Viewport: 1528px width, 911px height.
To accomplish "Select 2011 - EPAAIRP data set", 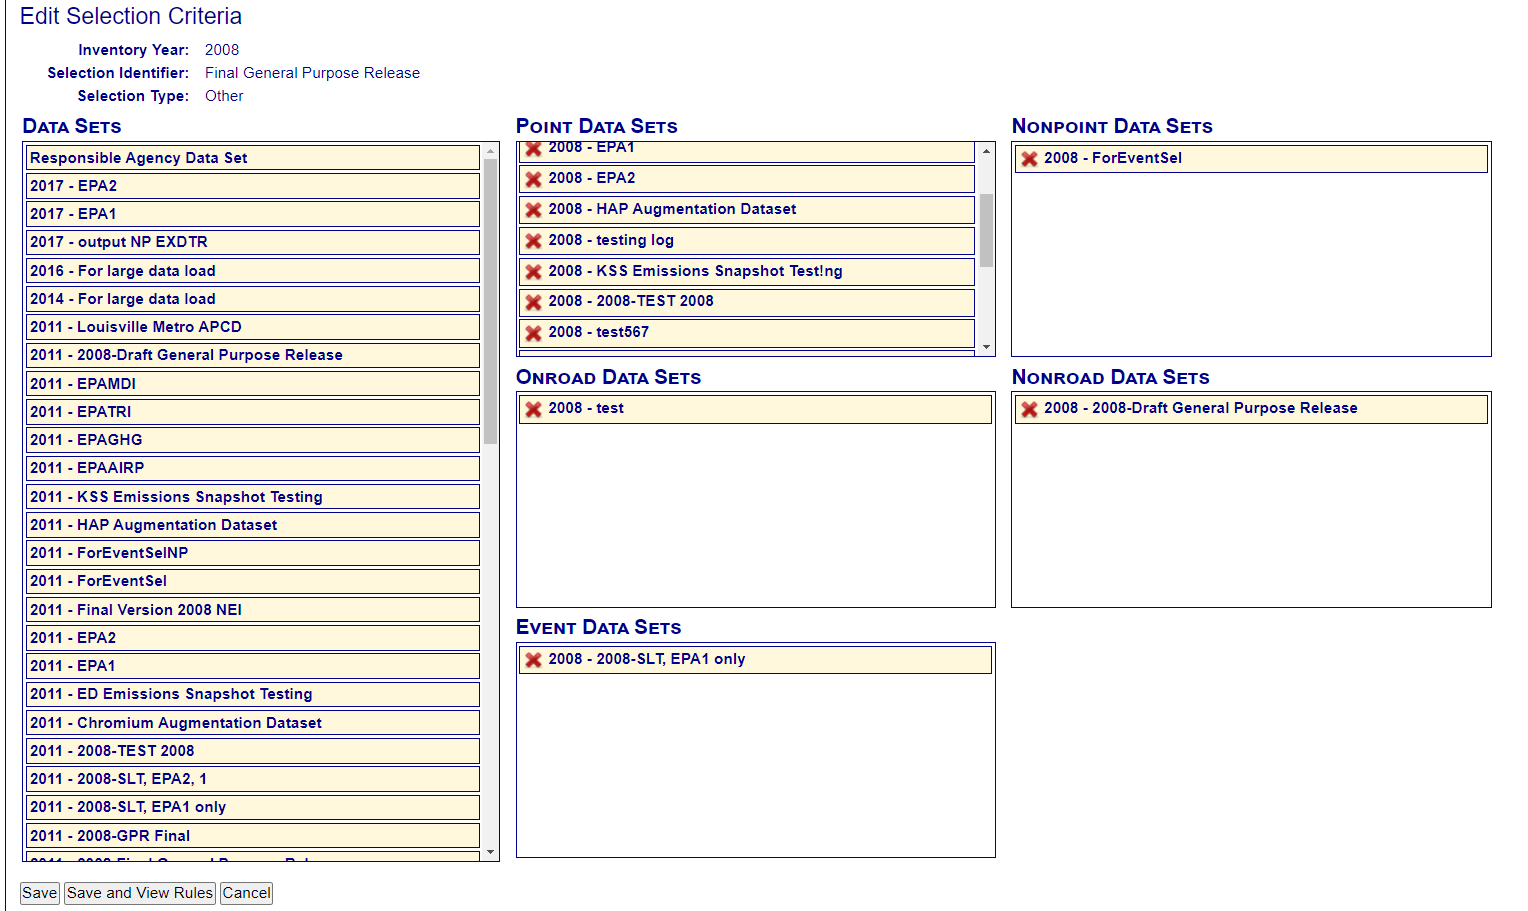I will click(254, 468).
